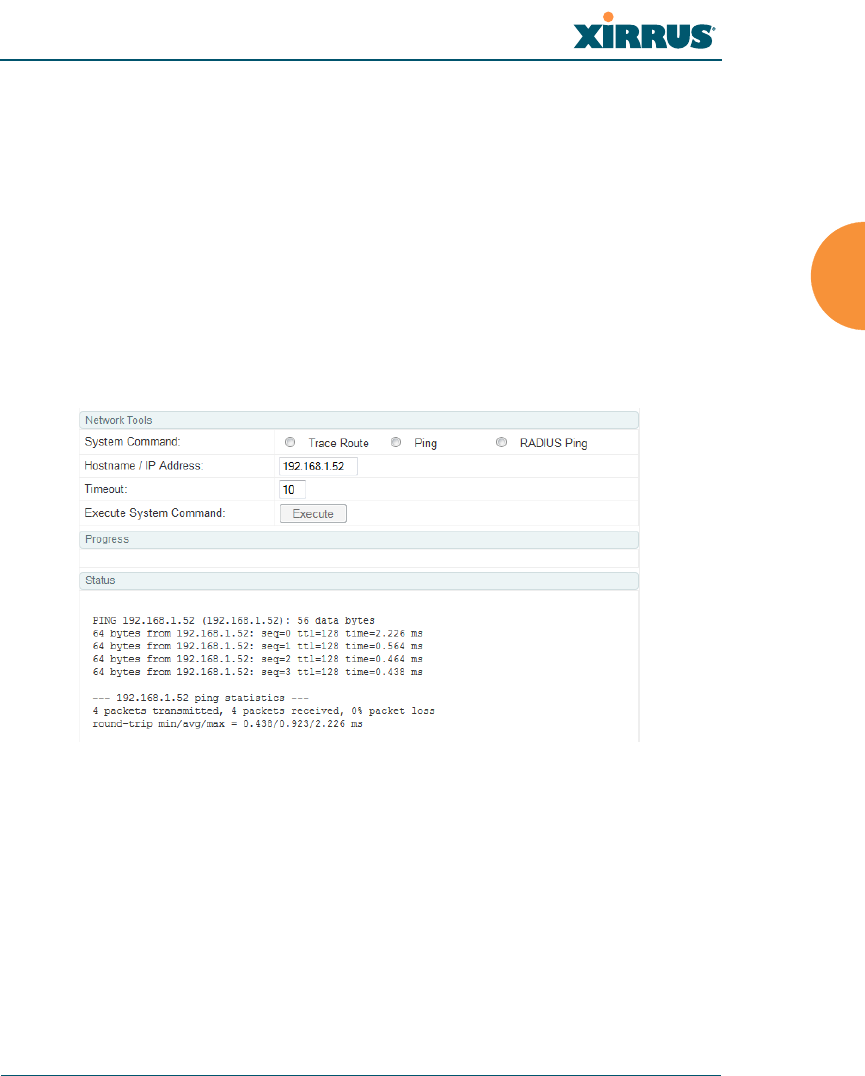Click the 'Timeout:' label

[106, 489]
